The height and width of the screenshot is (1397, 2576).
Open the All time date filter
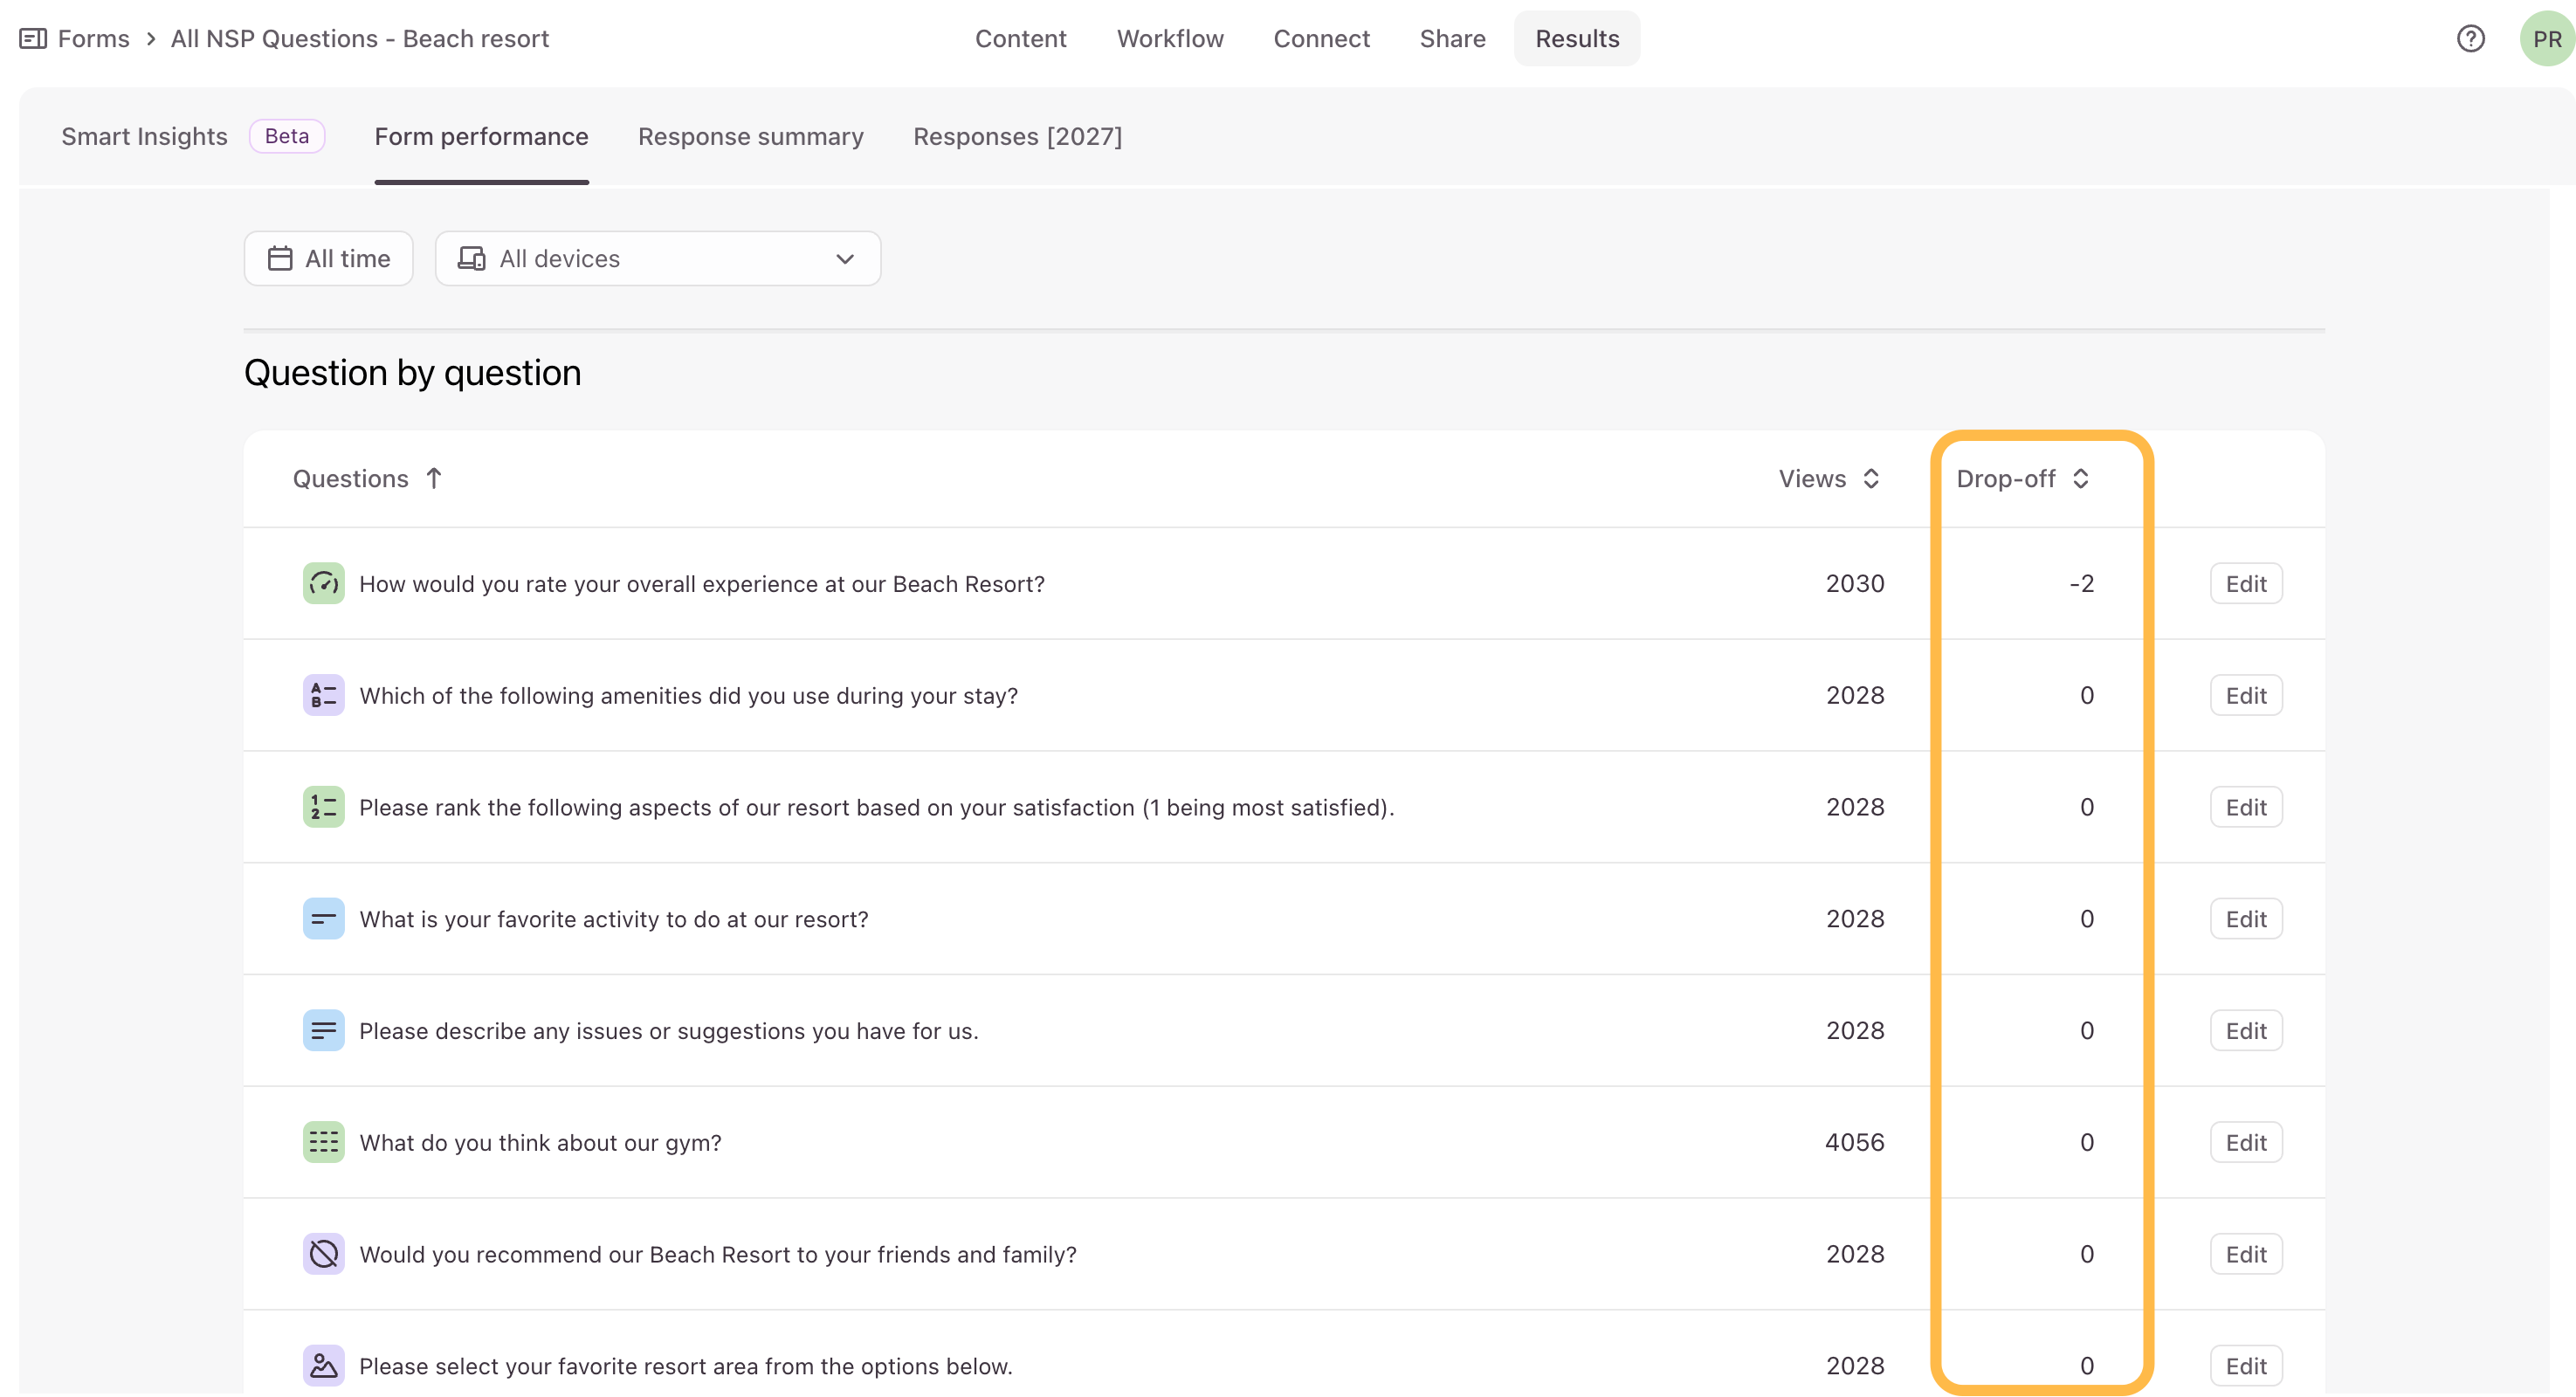pyautogui.click(x=329, y=259)
